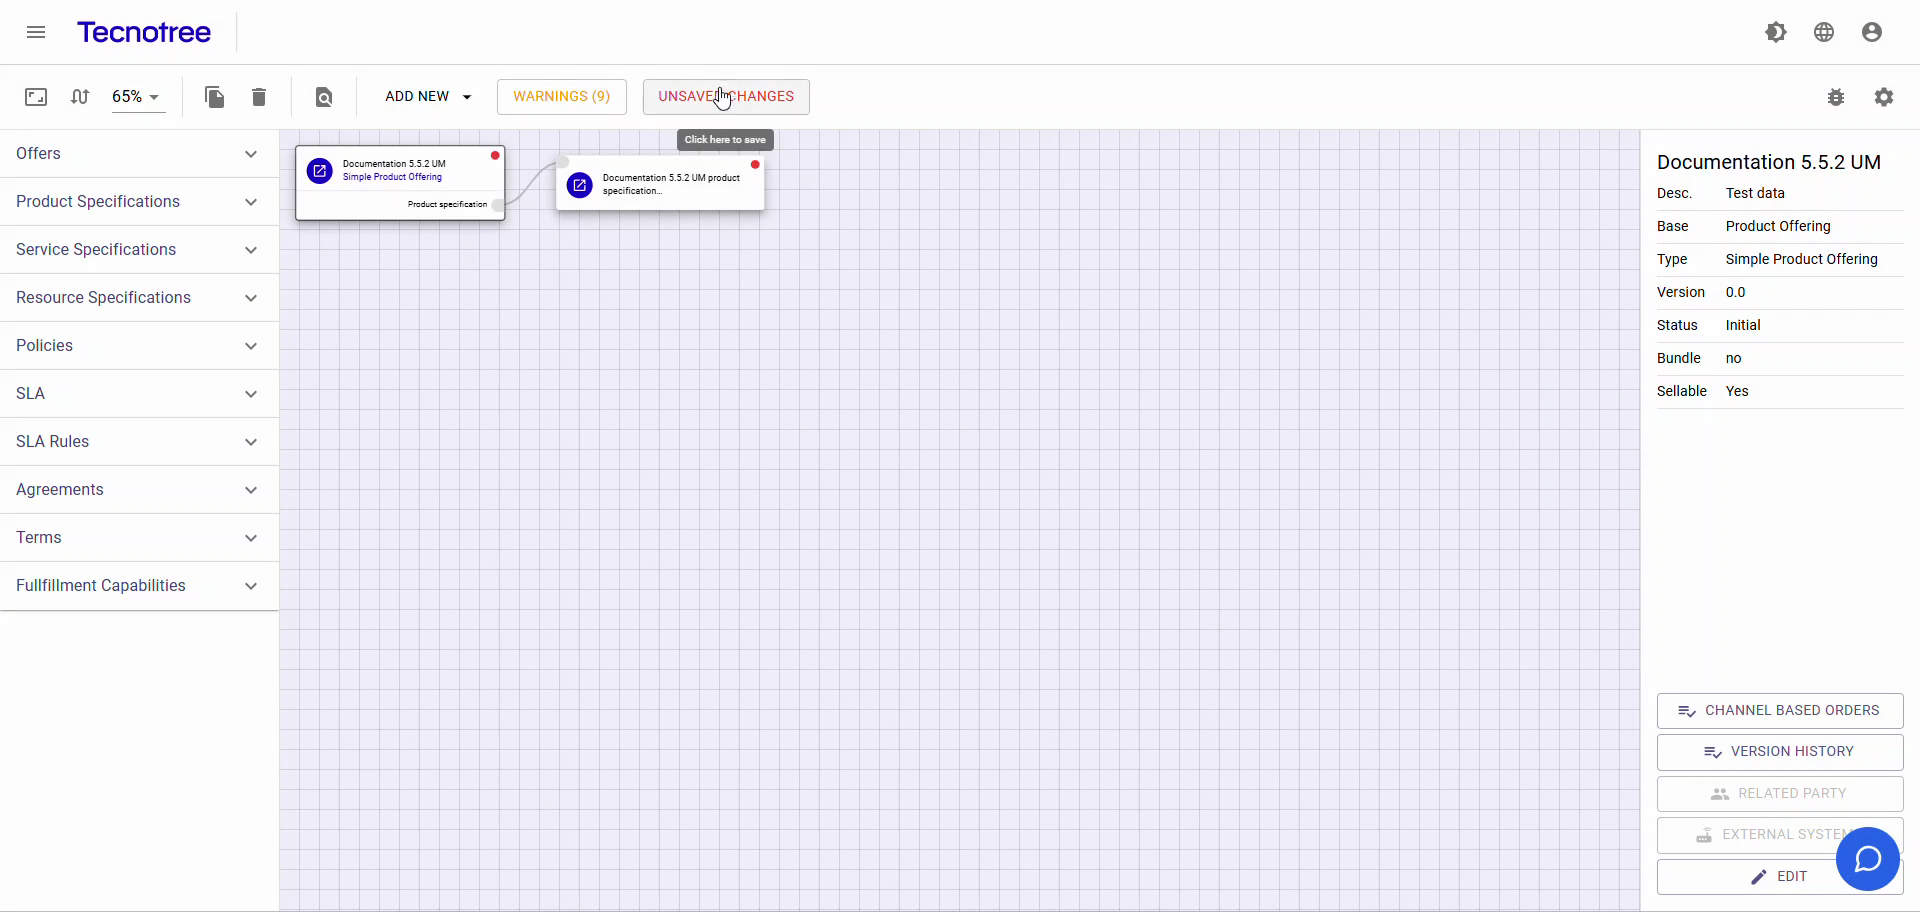The width and height of the screenshot is (1920, 912).
Task: Click the debug bug icon
Action: [1837, 97]
